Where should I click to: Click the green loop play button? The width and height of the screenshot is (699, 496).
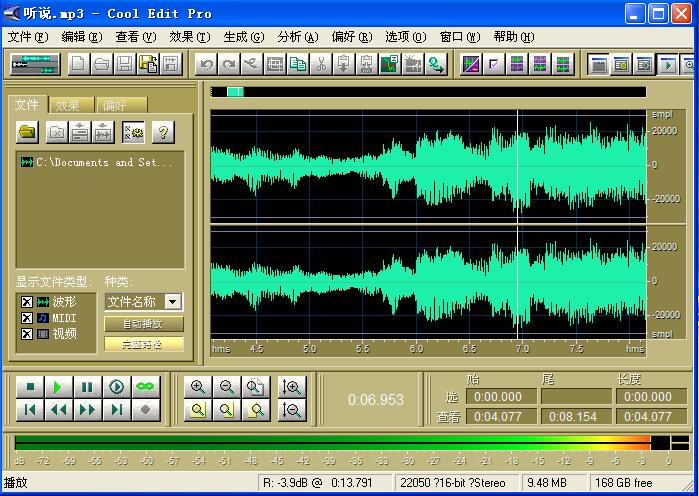[x=146, y=387]
